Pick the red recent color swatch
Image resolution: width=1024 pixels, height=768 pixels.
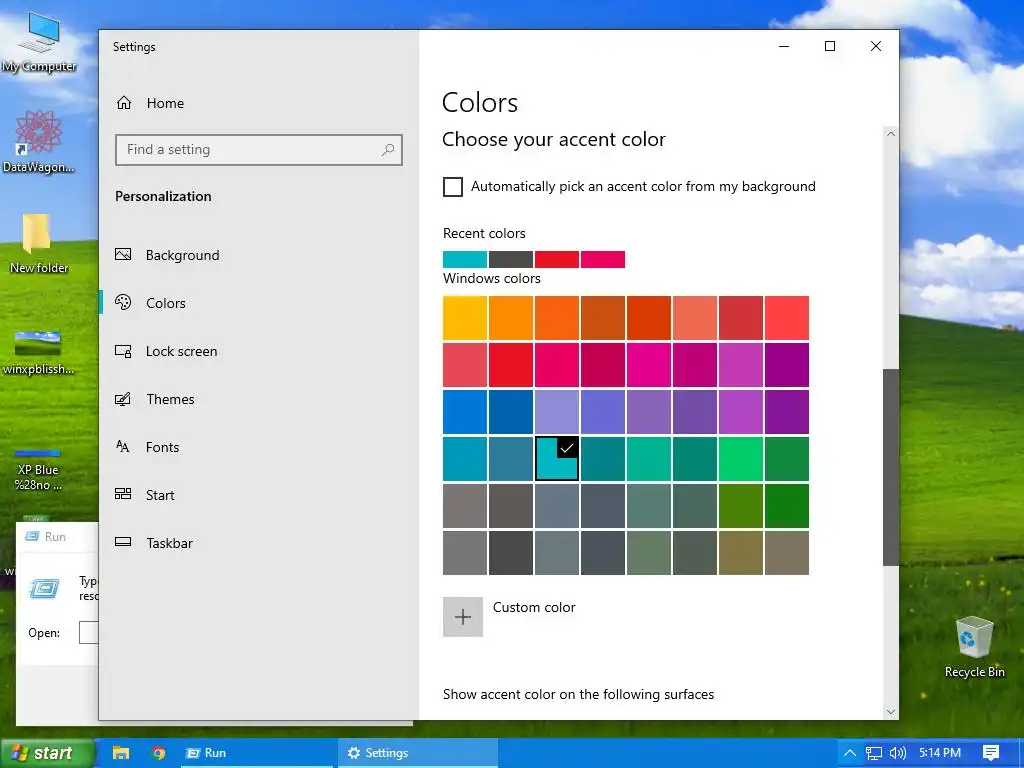coord(556,259)
